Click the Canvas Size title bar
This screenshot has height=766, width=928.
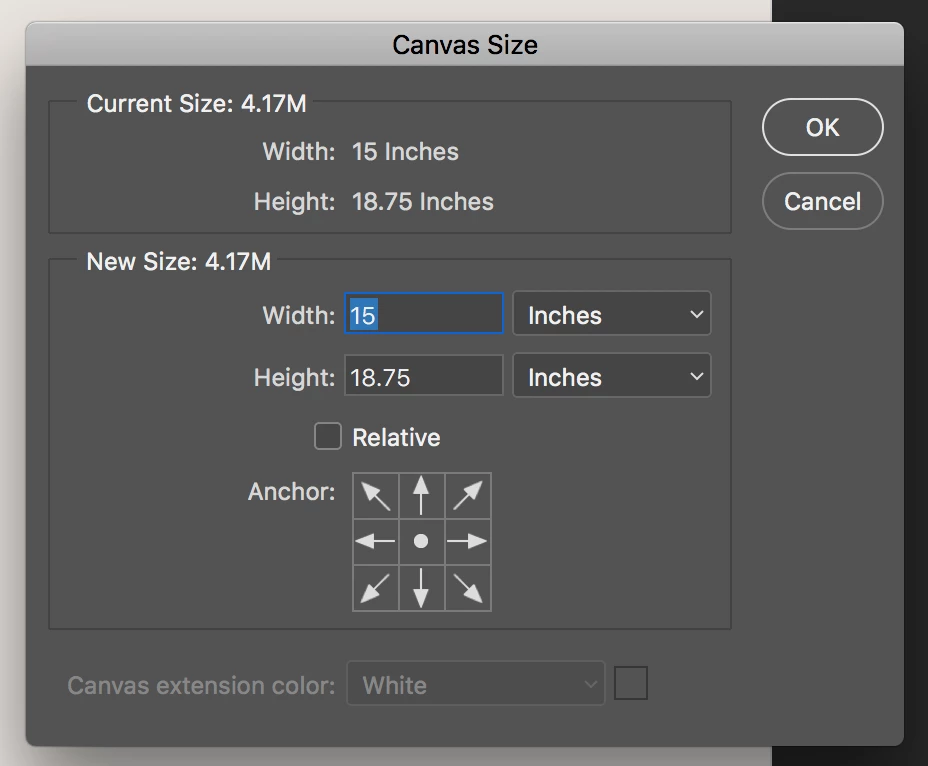coord(464,45)
